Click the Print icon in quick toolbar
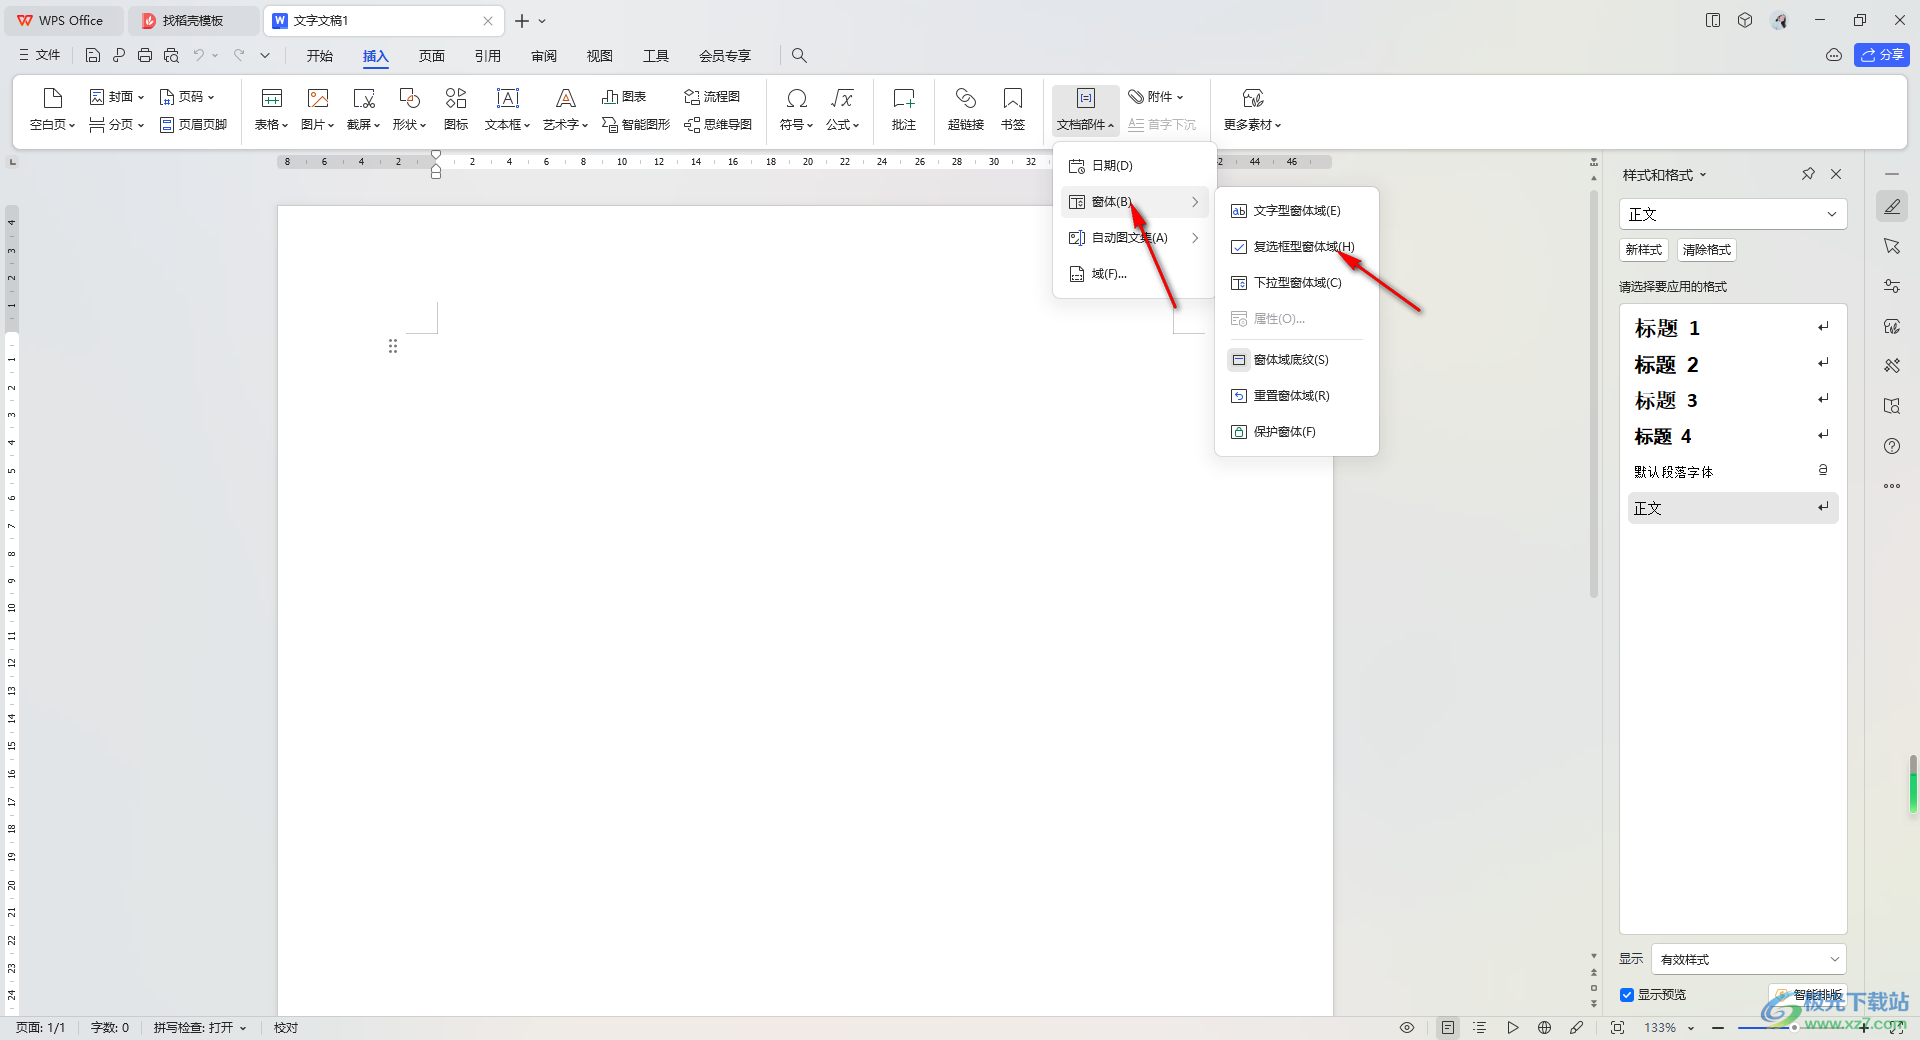Screen dimensions: 1920x1040 [x=145, y=55]
